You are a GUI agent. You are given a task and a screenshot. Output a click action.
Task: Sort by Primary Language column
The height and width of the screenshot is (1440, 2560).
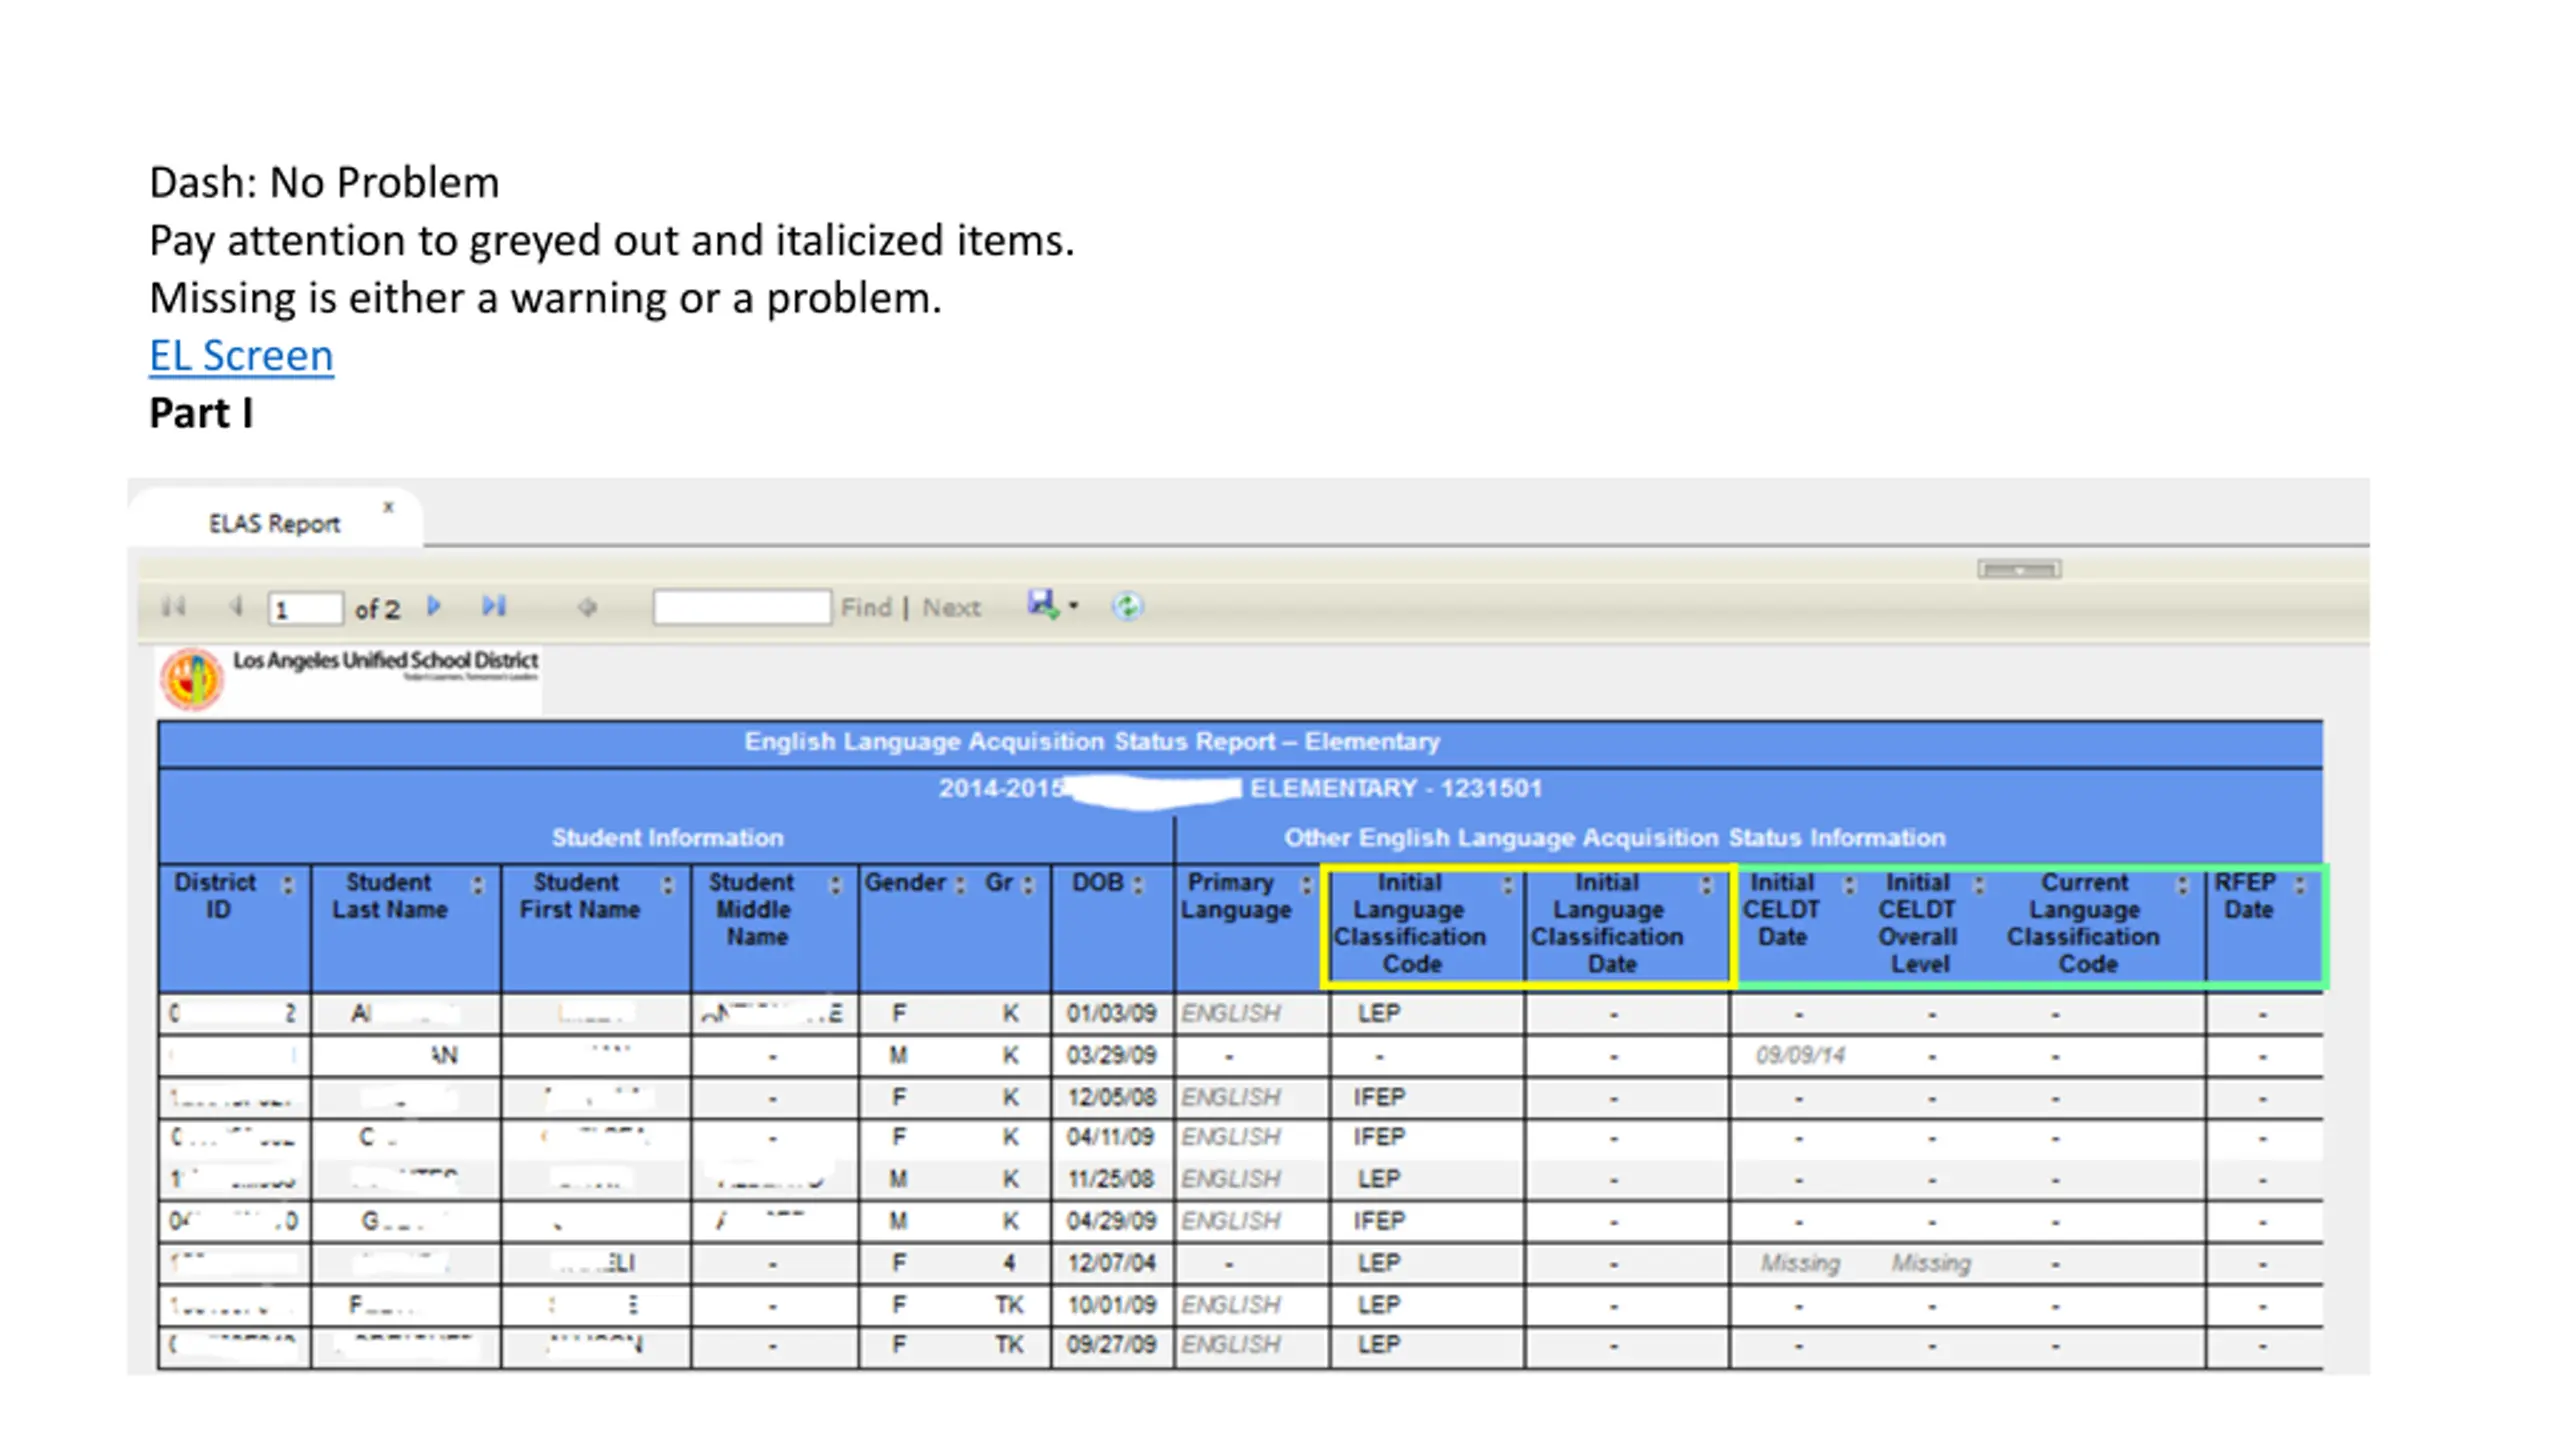tap(1305, 885)
